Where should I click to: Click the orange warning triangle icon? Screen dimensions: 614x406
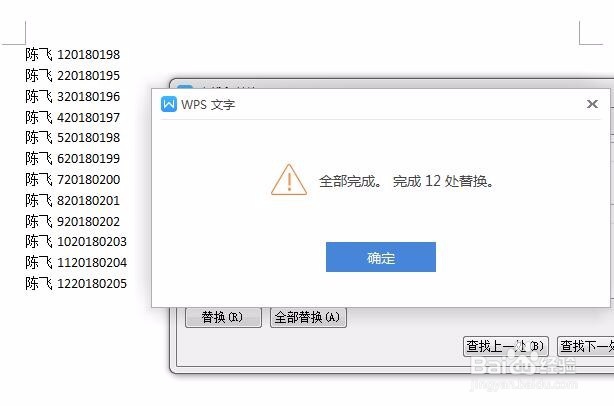tap(289, 180)
